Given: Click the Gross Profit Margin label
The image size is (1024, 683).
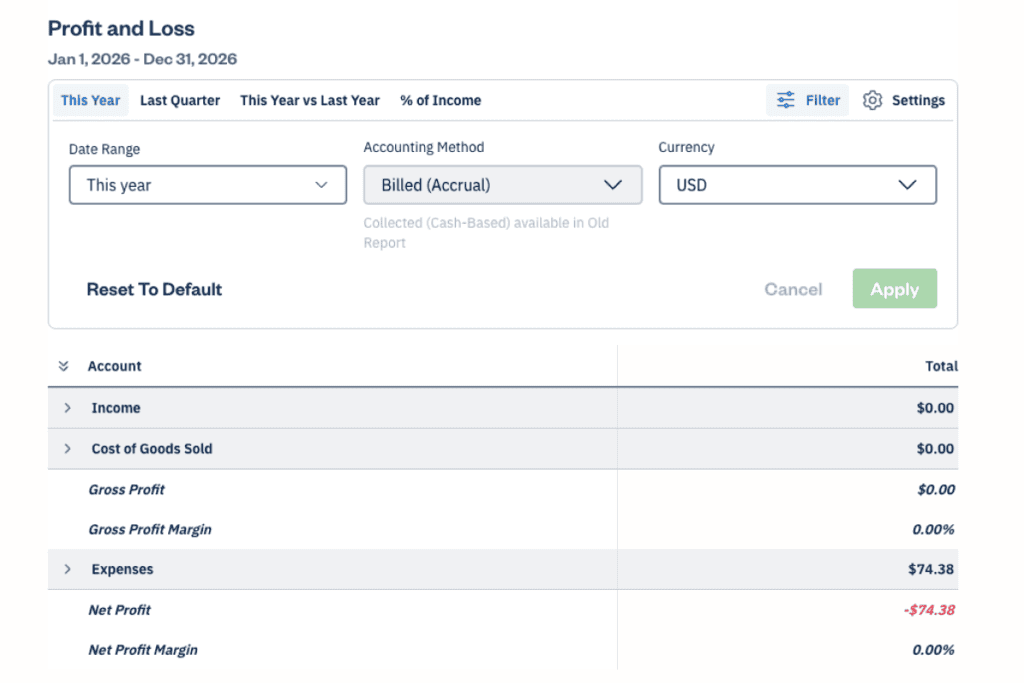Looking at the screenshot, I should pyautogui.click(x=150, y=530).
